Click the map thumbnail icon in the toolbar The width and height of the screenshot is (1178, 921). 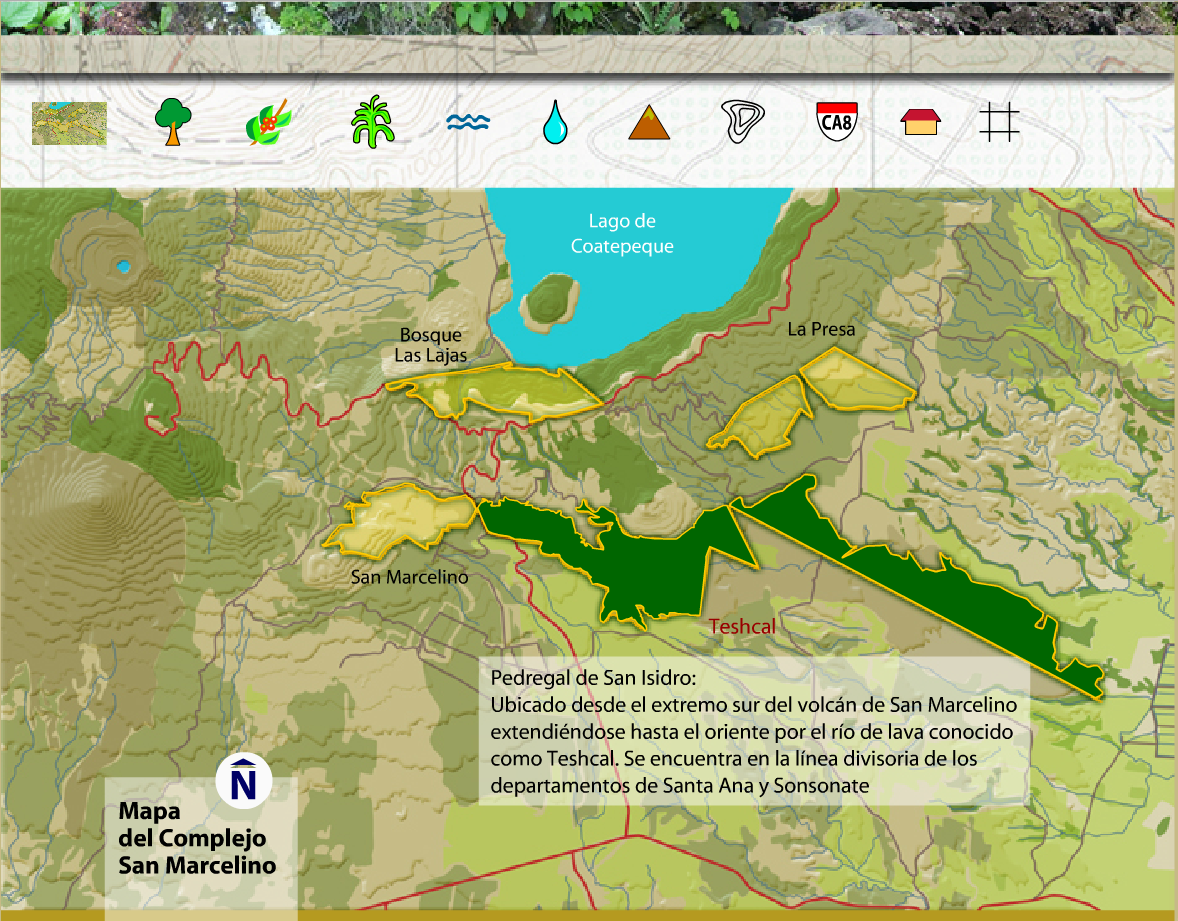[69, 123]
